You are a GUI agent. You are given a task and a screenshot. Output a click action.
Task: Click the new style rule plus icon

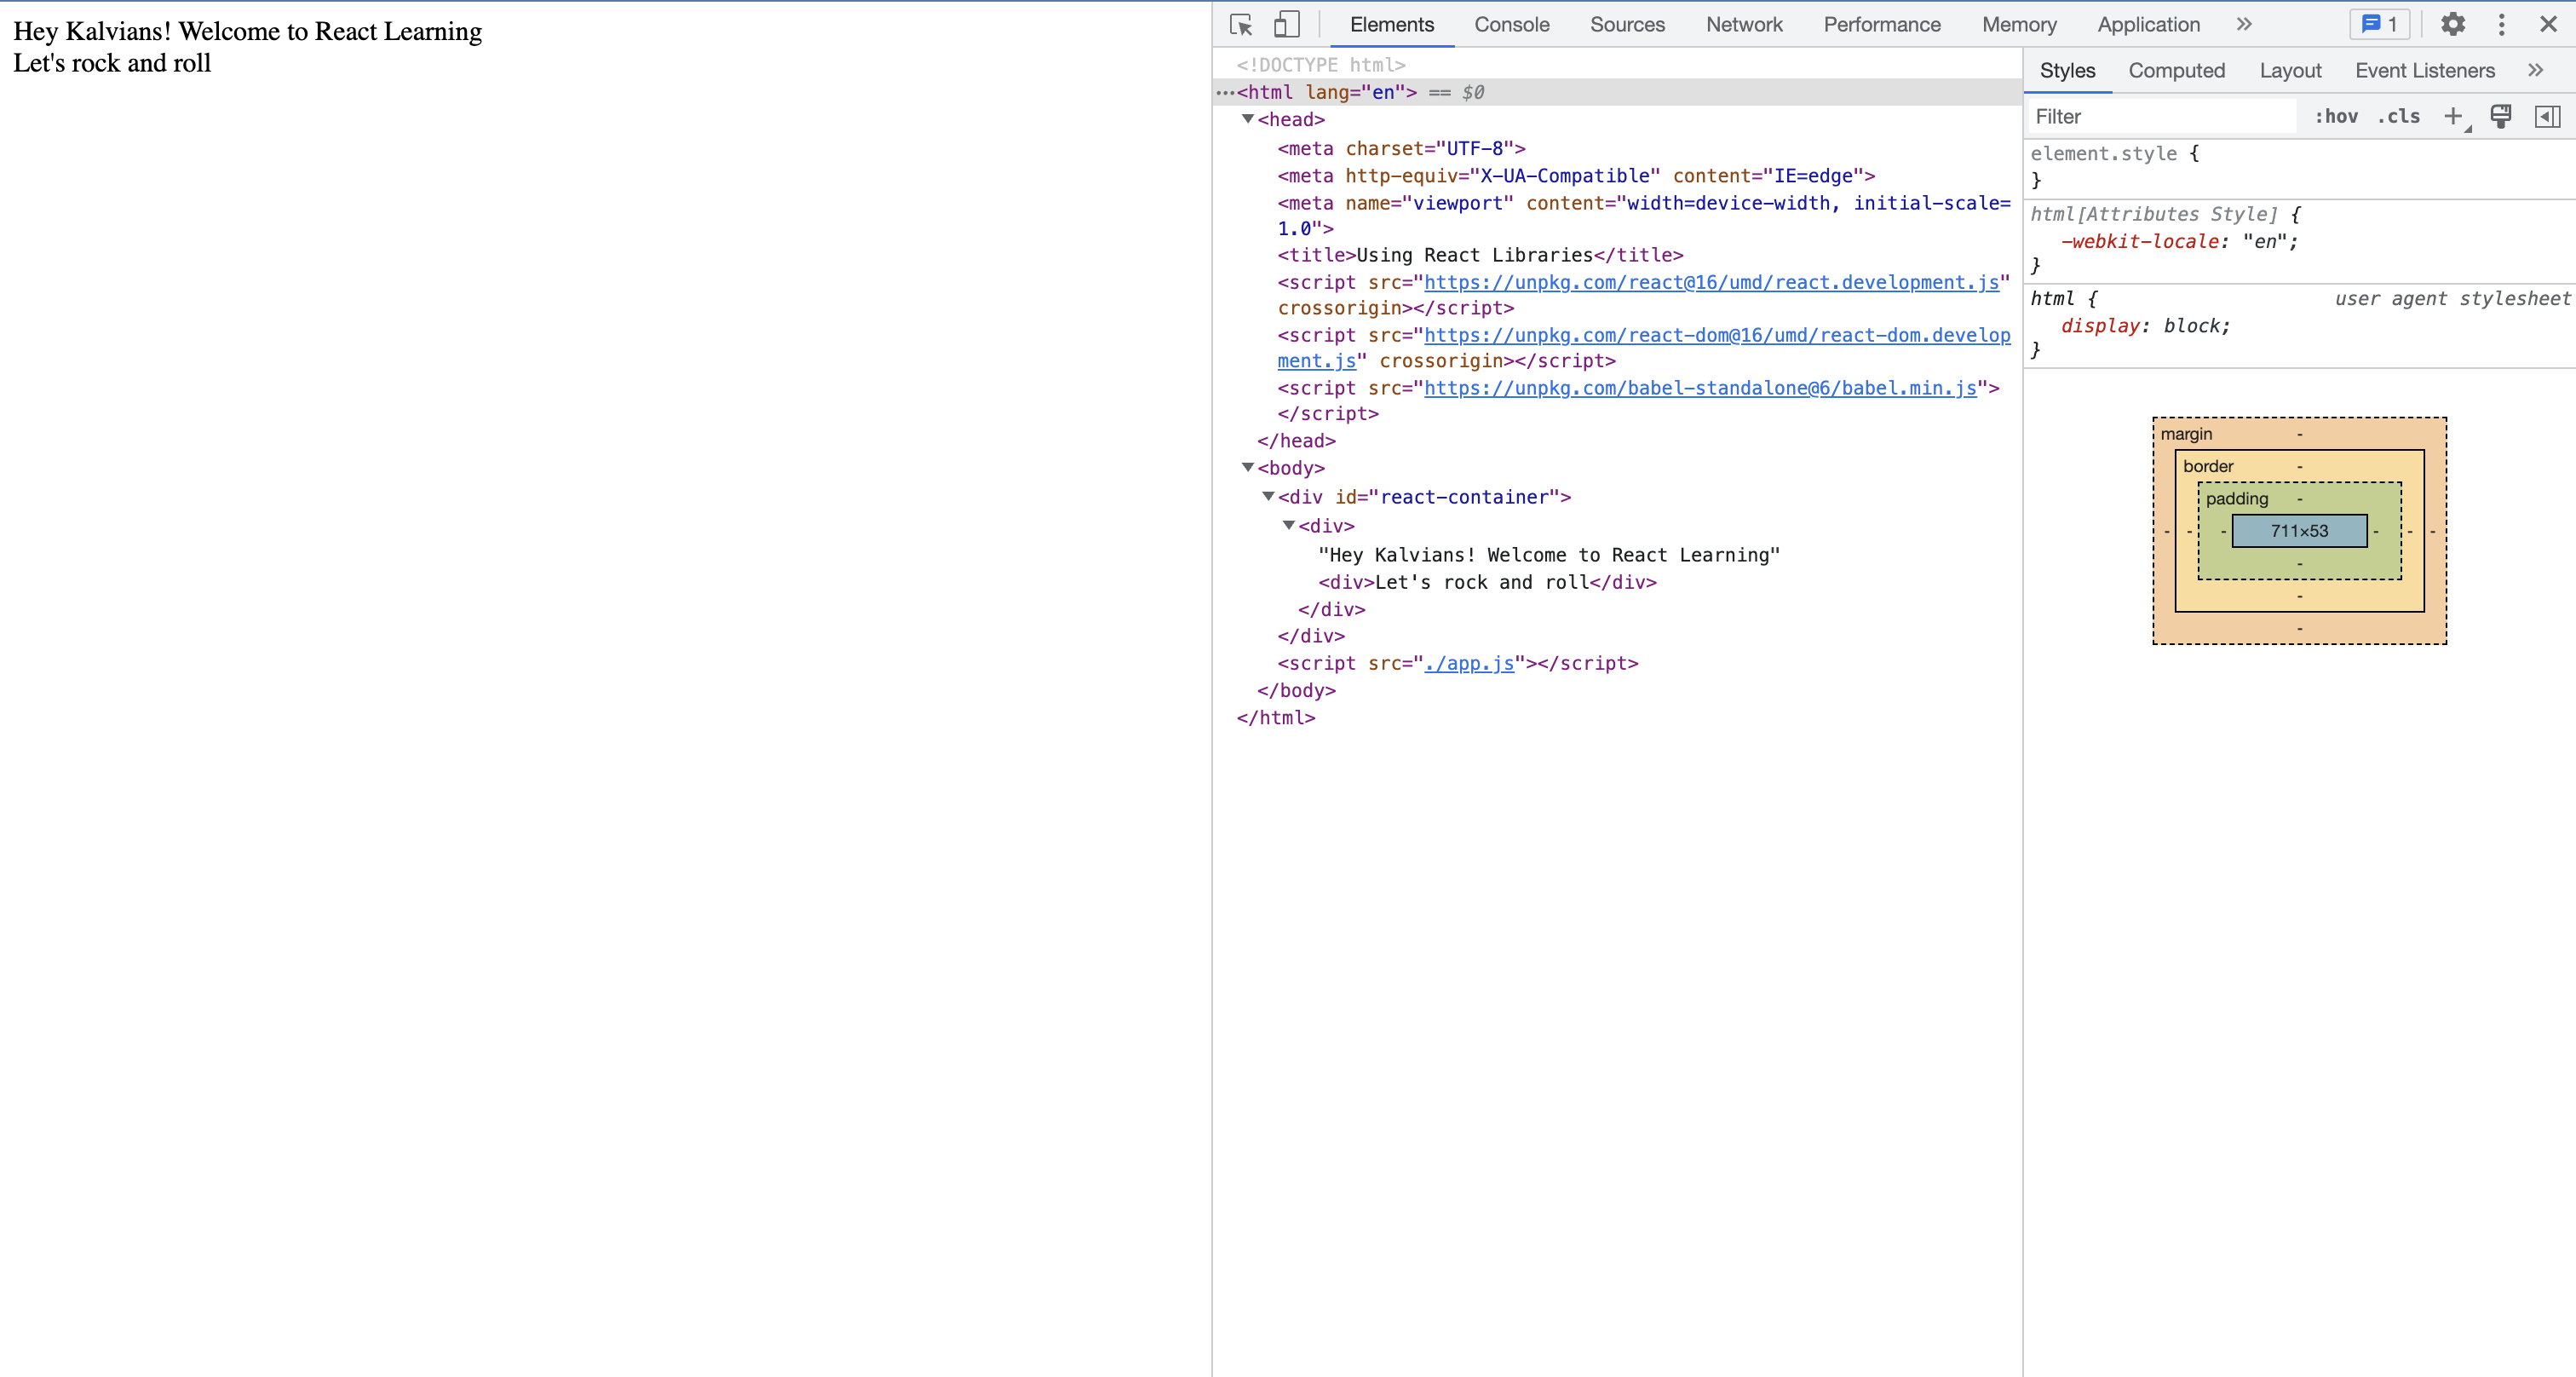pyautogui.click(x=2453, y=117)
